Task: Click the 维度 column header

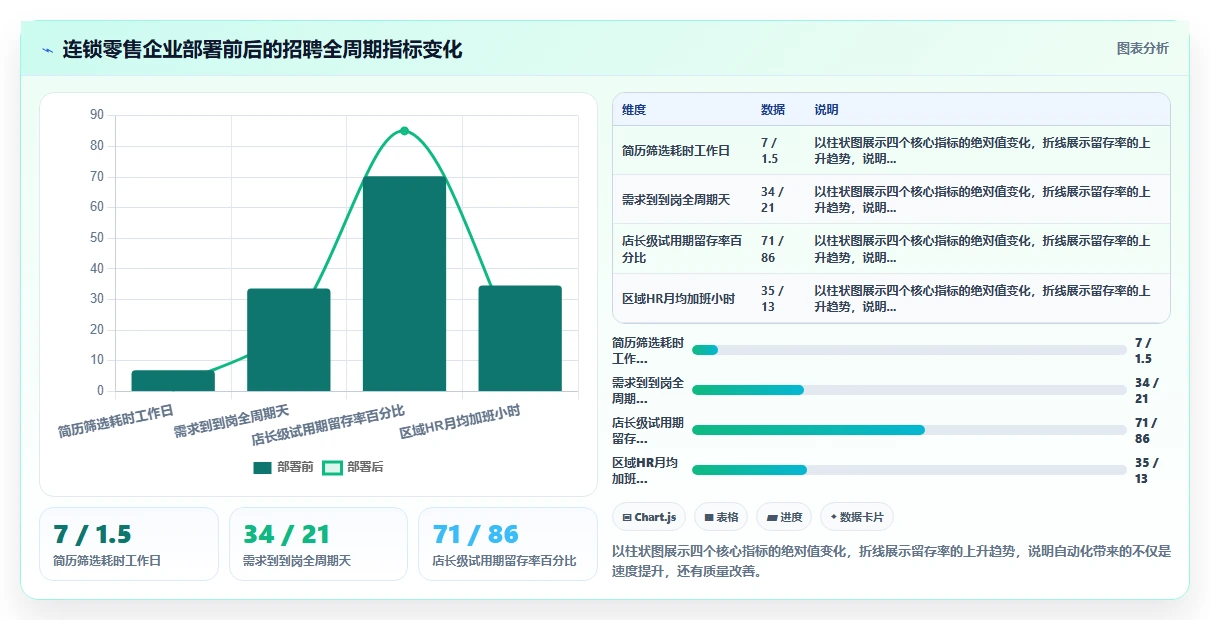Action: click(634, 110)
